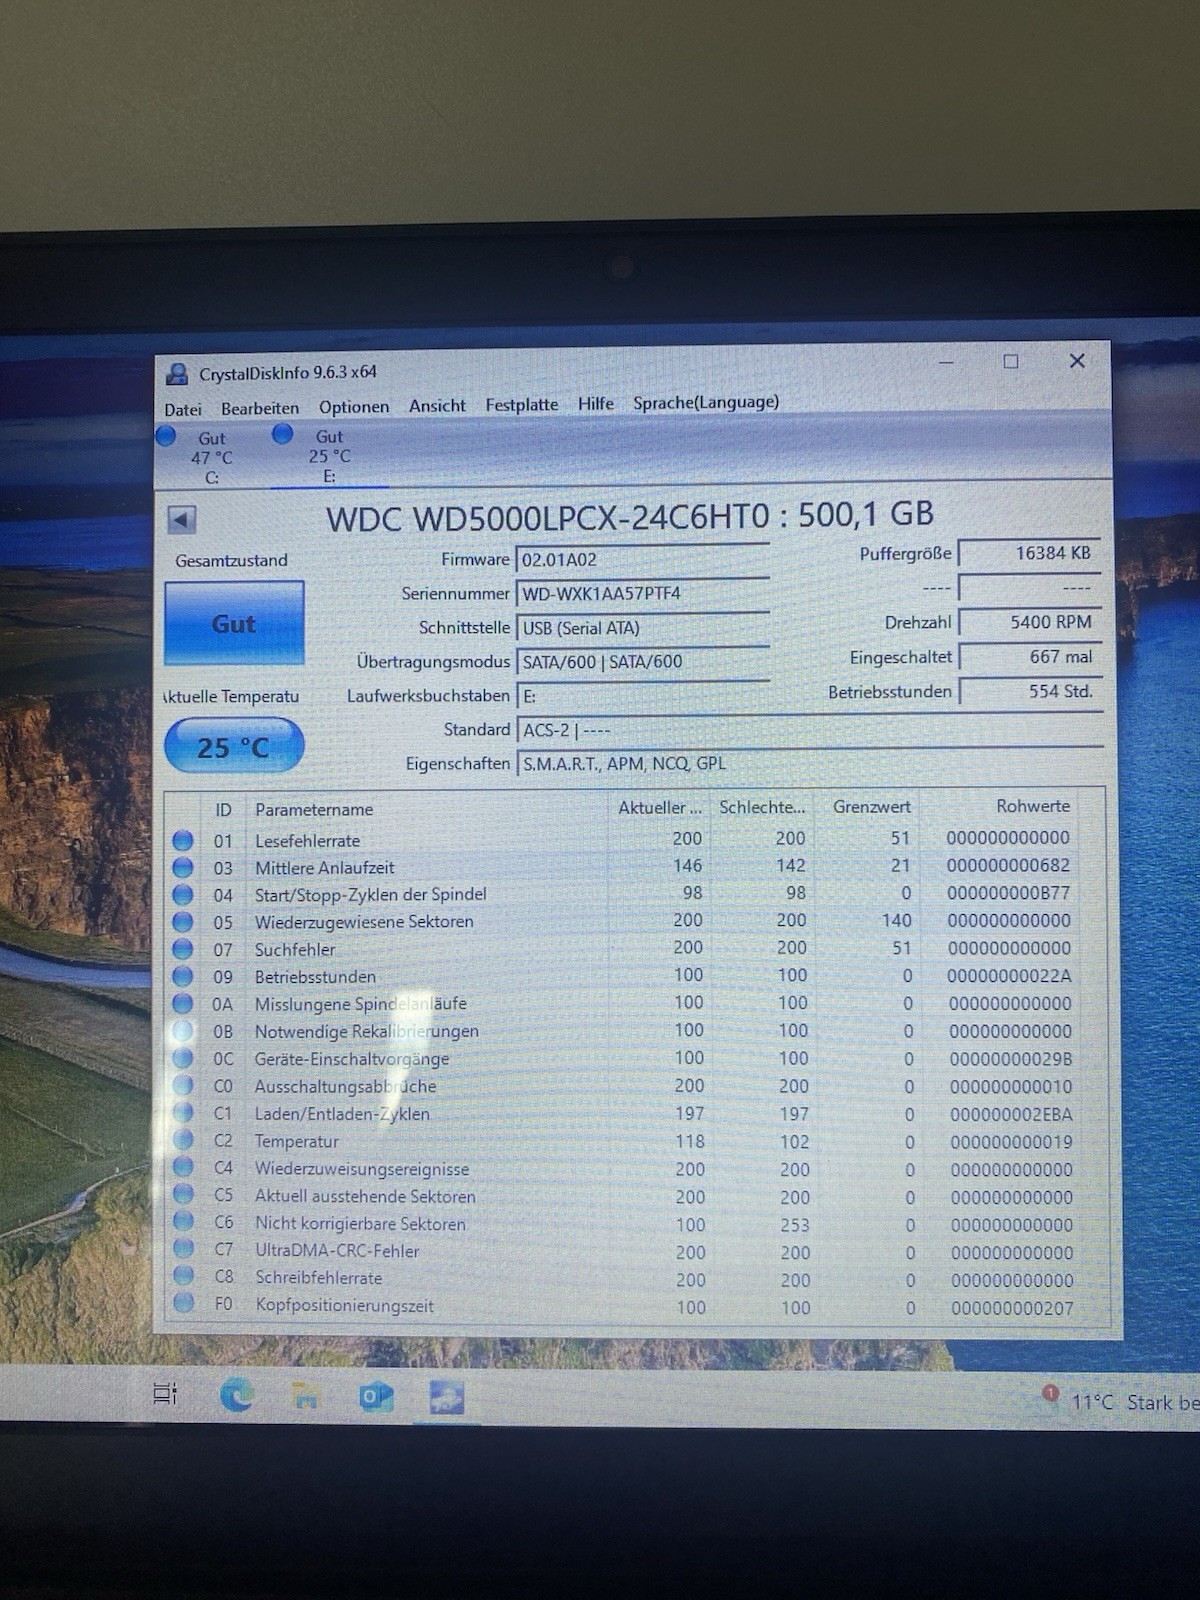
Task: Click the 25 °C temperature button
Action: (234, 746)
